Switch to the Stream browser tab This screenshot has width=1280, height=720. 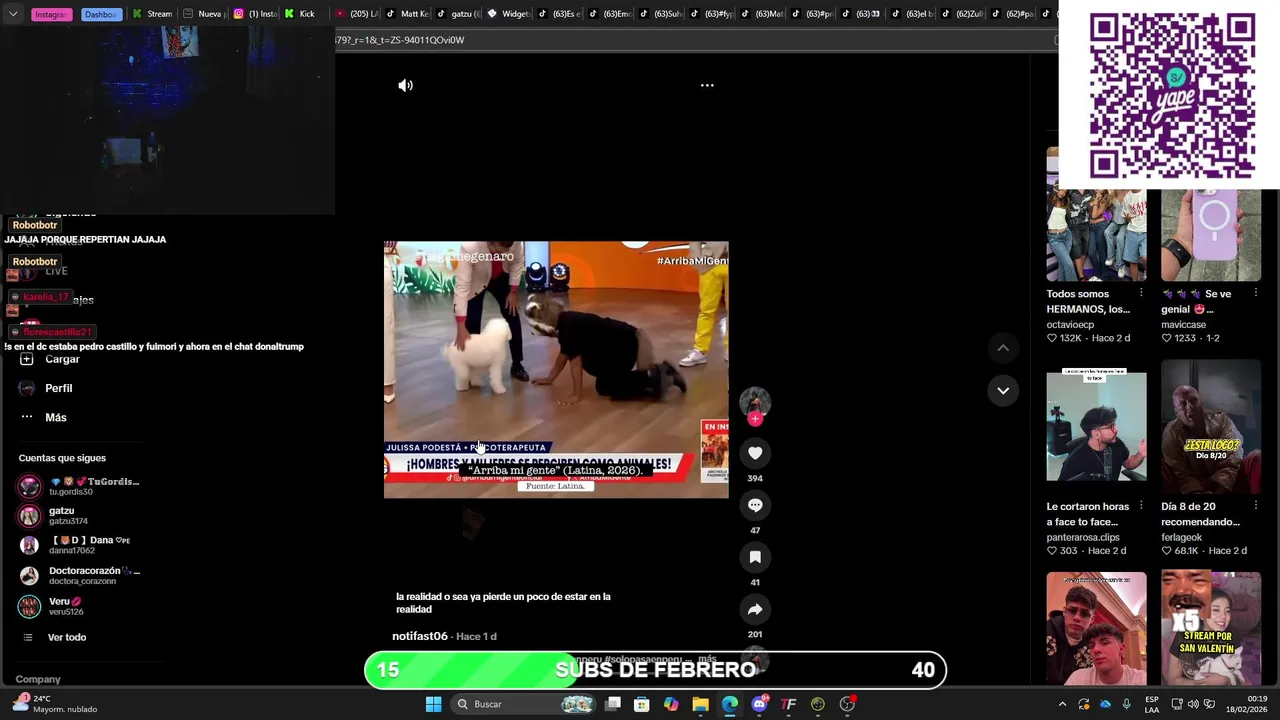[x=152, y=14]
